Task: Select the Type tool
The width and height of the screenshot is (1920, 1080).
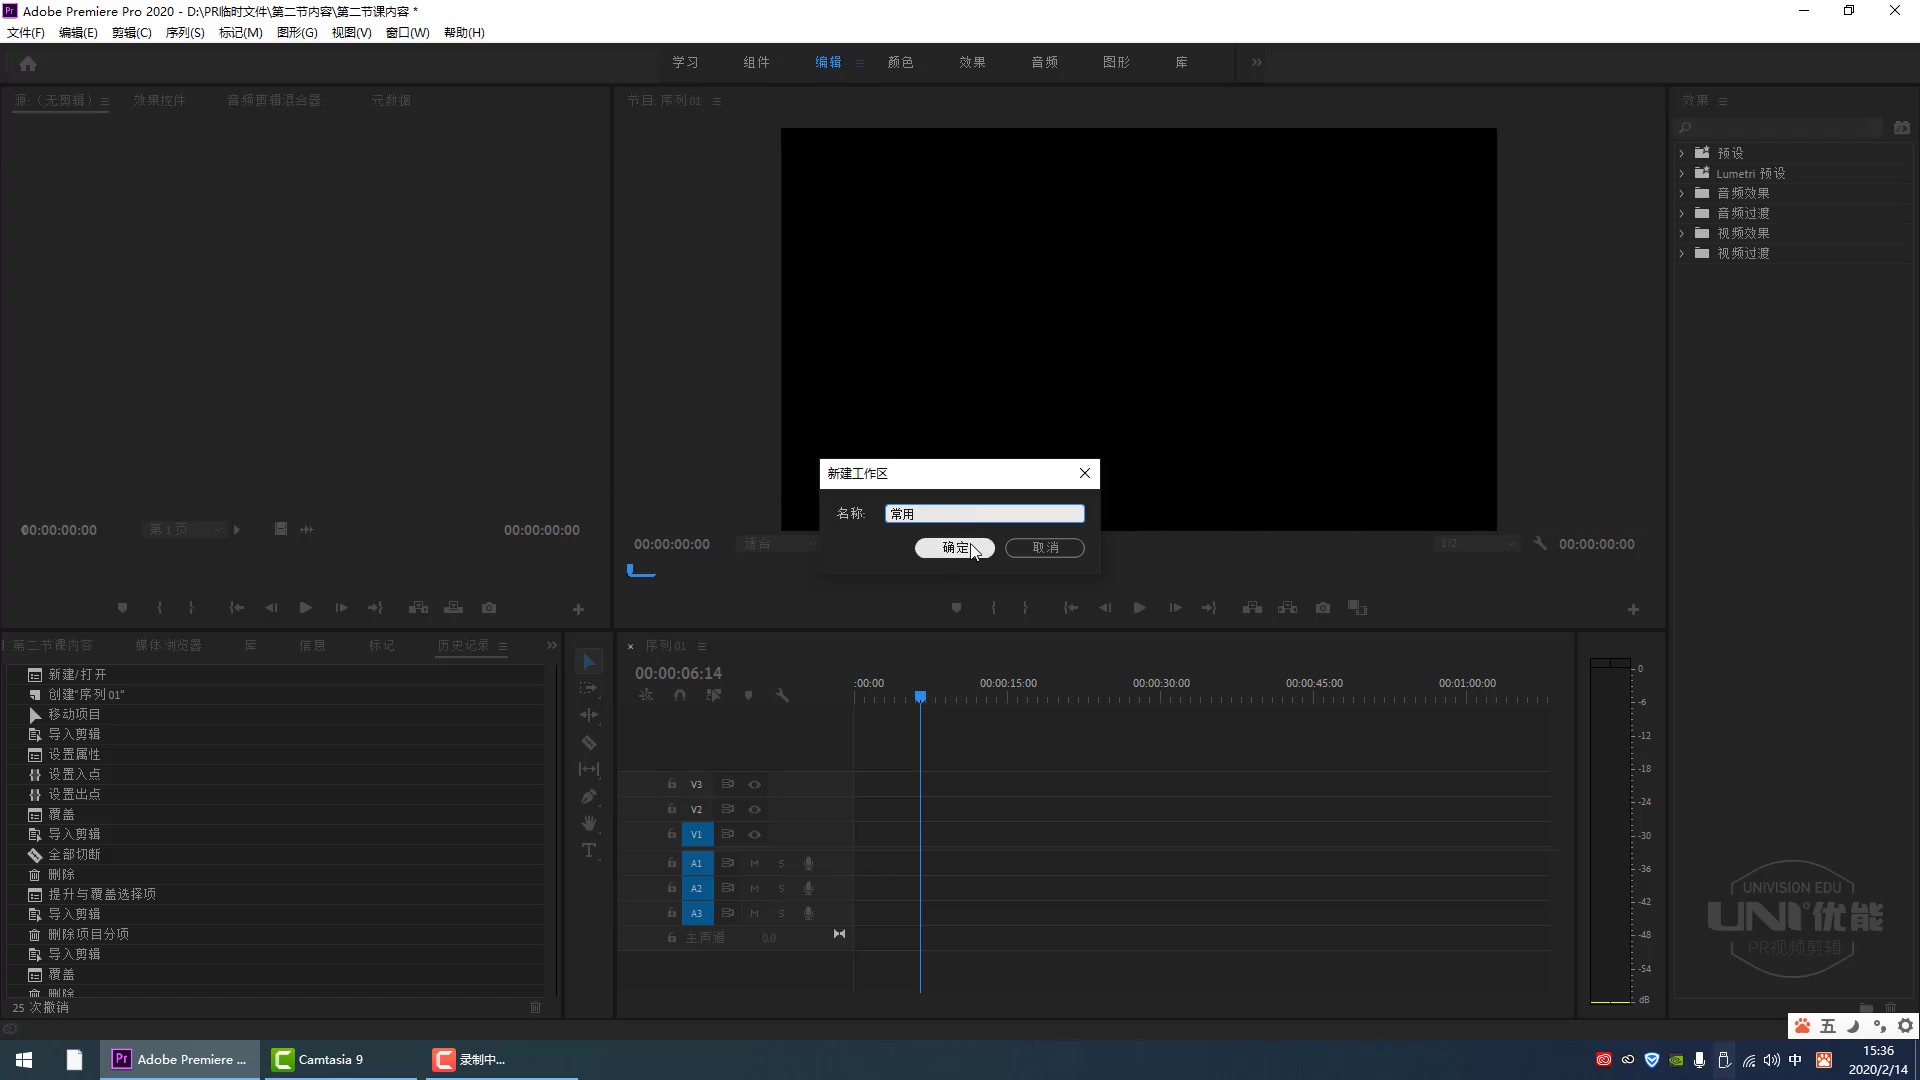Action: tap(589, 850)
